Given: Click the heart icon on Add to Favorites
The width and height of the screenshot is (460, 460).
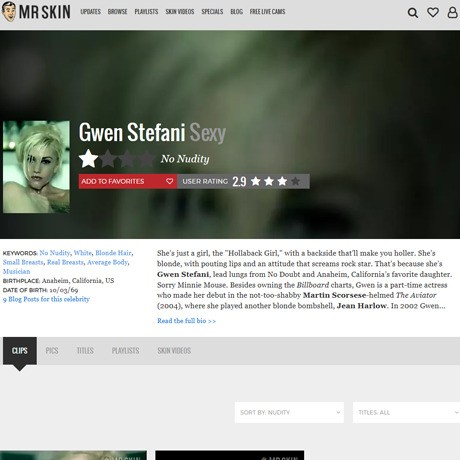Looking at the screenshot, I should [x=169, y=181].
